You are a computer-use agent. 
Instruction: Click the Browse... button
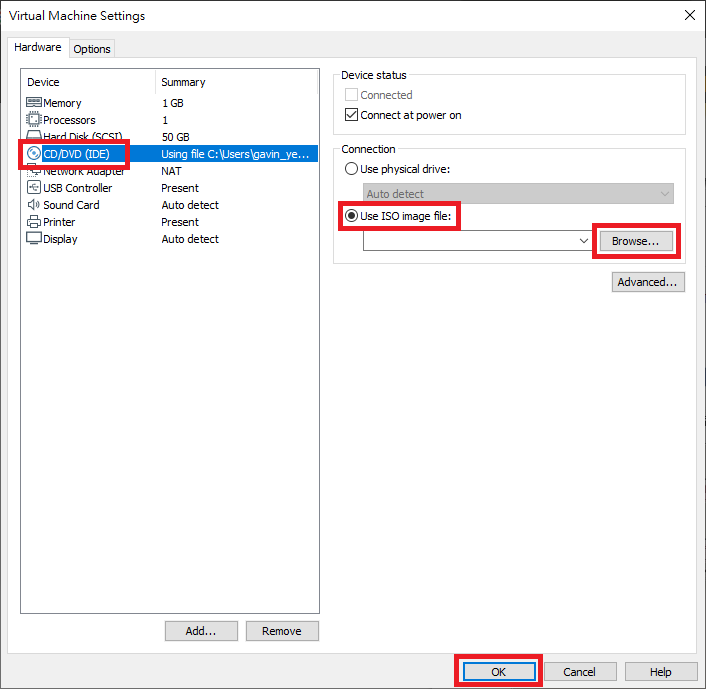(x=636, y=241)
